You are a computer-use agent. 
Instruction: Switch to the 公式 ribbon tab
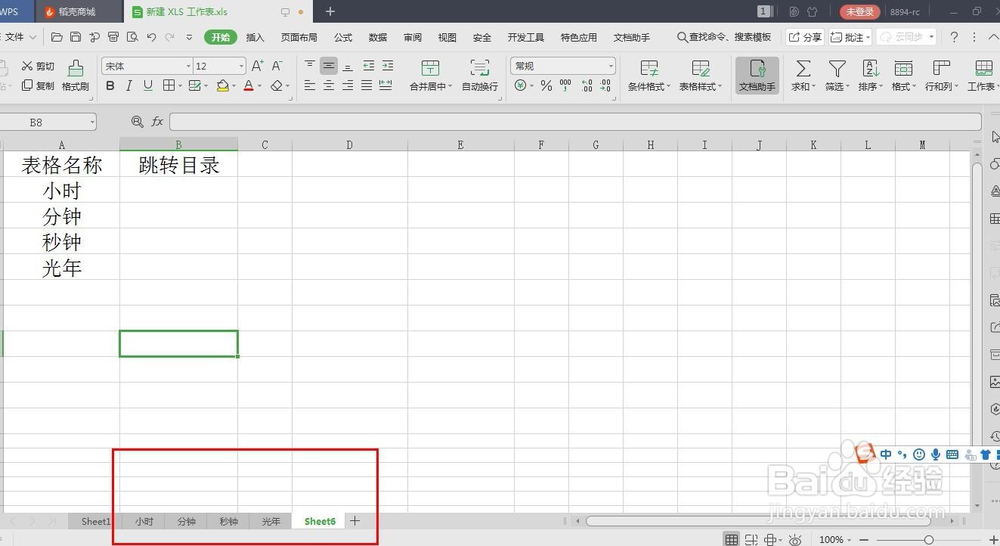pos(343,37)
